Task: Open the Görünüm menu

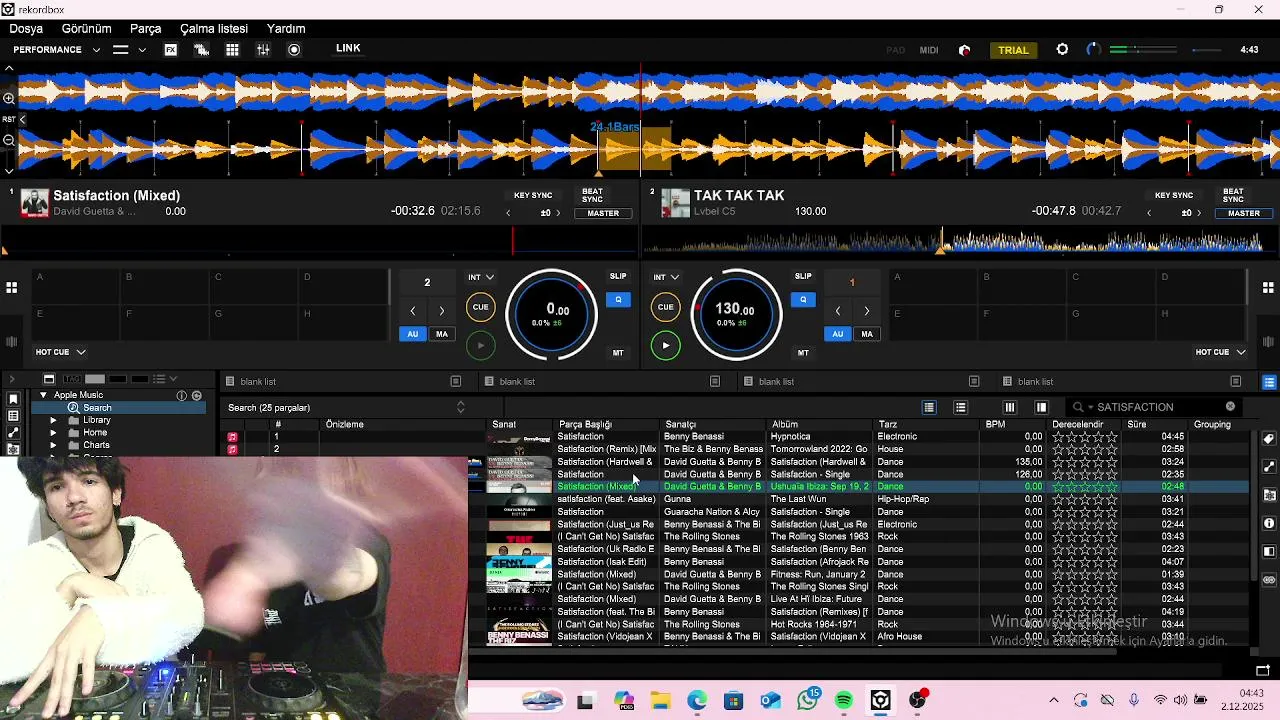Action: coord(86,29)
